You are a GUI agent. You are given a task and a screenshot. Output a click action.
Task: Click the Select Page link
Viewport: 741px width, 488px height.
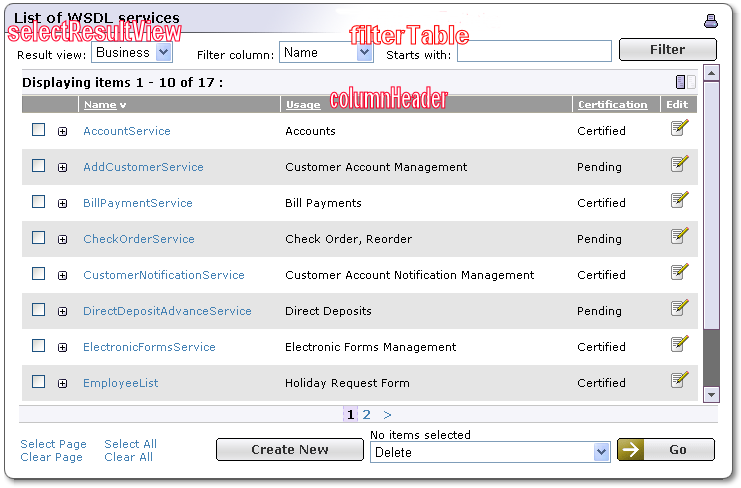click(53, 444)
